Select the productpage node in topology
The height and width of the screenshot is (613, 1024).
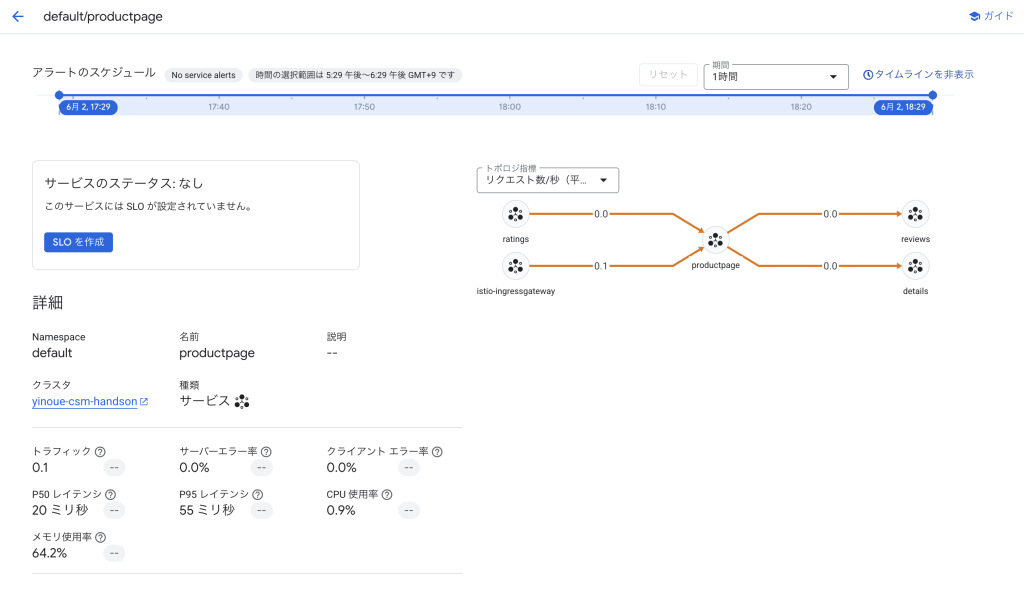tap(715, 240)
